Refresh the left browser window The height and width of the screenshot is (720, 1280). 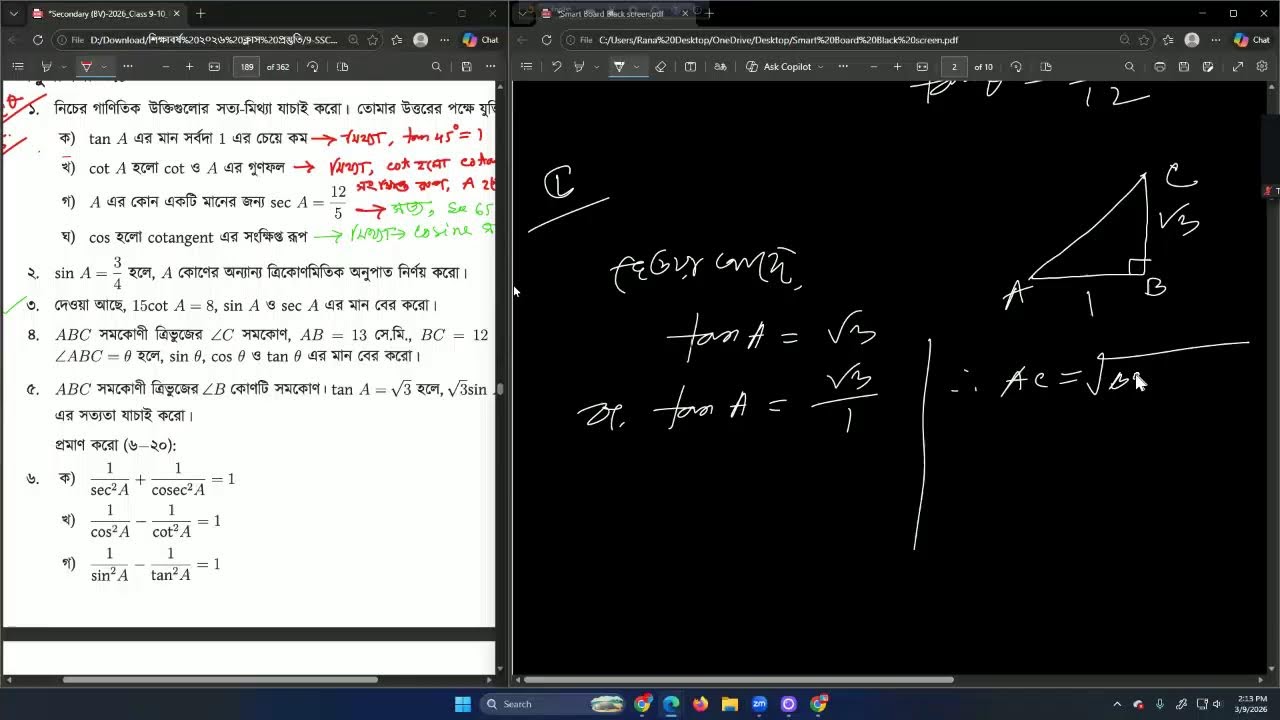[37, 40]
